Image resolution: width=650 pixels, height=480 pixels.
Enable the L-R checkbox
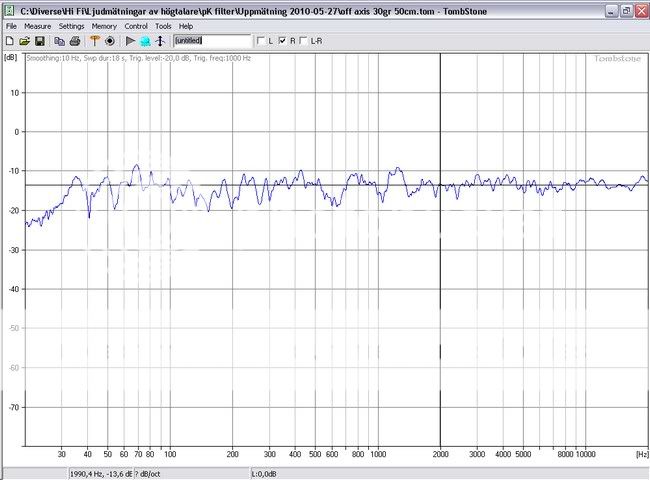pos(304,41)
